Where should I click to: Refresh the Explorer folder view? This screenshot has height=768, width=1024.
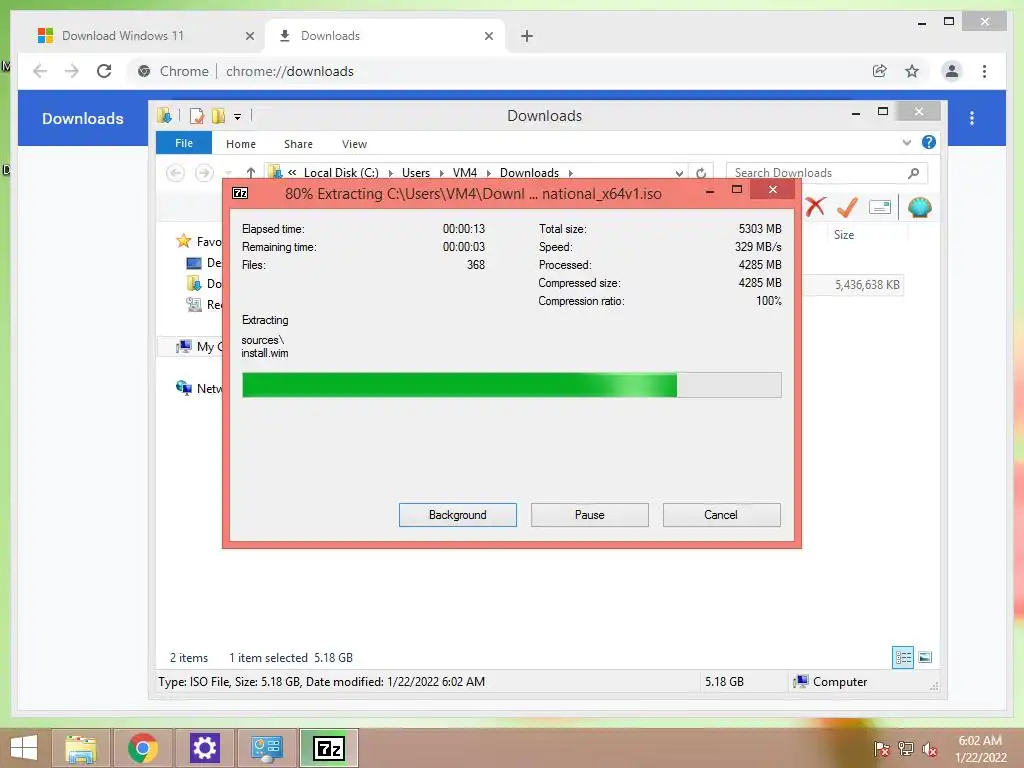click(x=701, y=173)
